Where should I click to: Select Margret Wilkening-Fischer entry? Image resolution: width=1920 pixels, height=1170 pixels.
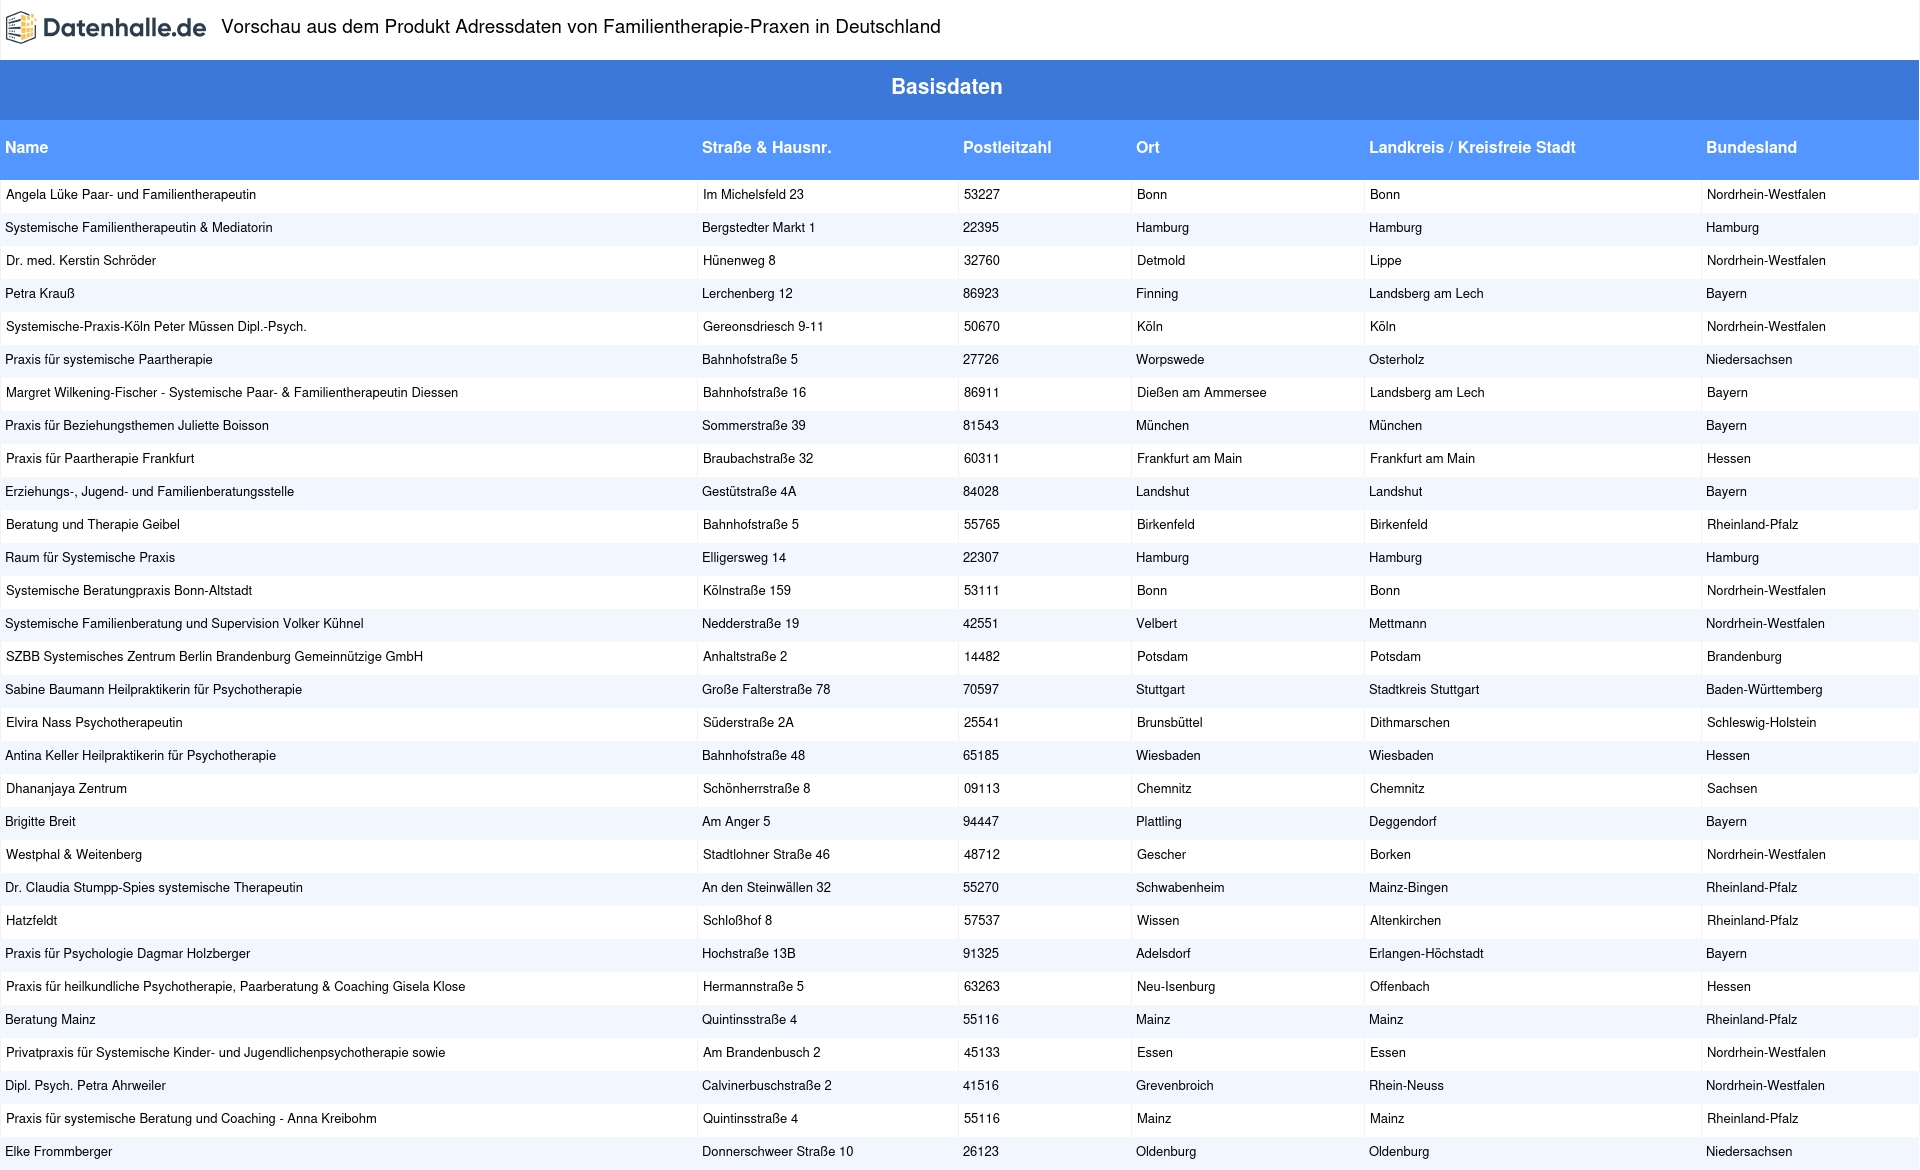(x=232, y=393)
